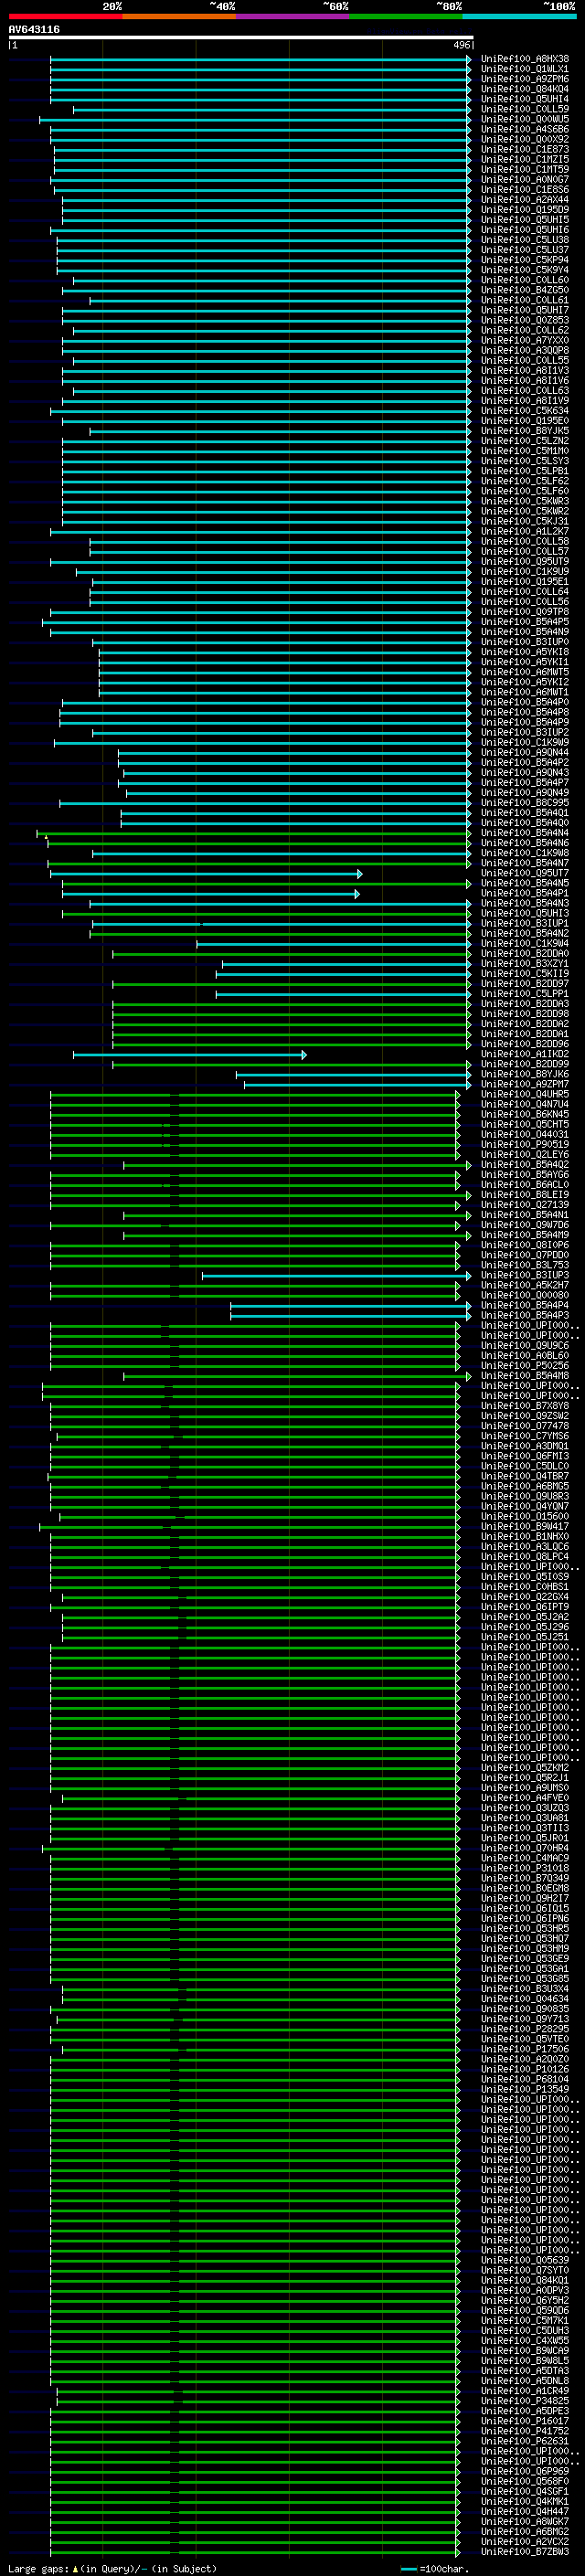The width and height of the screenshot is (585, 2576).
Task: Select the UniRef100_Q5UHI7 label
Action: coord(524,310)
